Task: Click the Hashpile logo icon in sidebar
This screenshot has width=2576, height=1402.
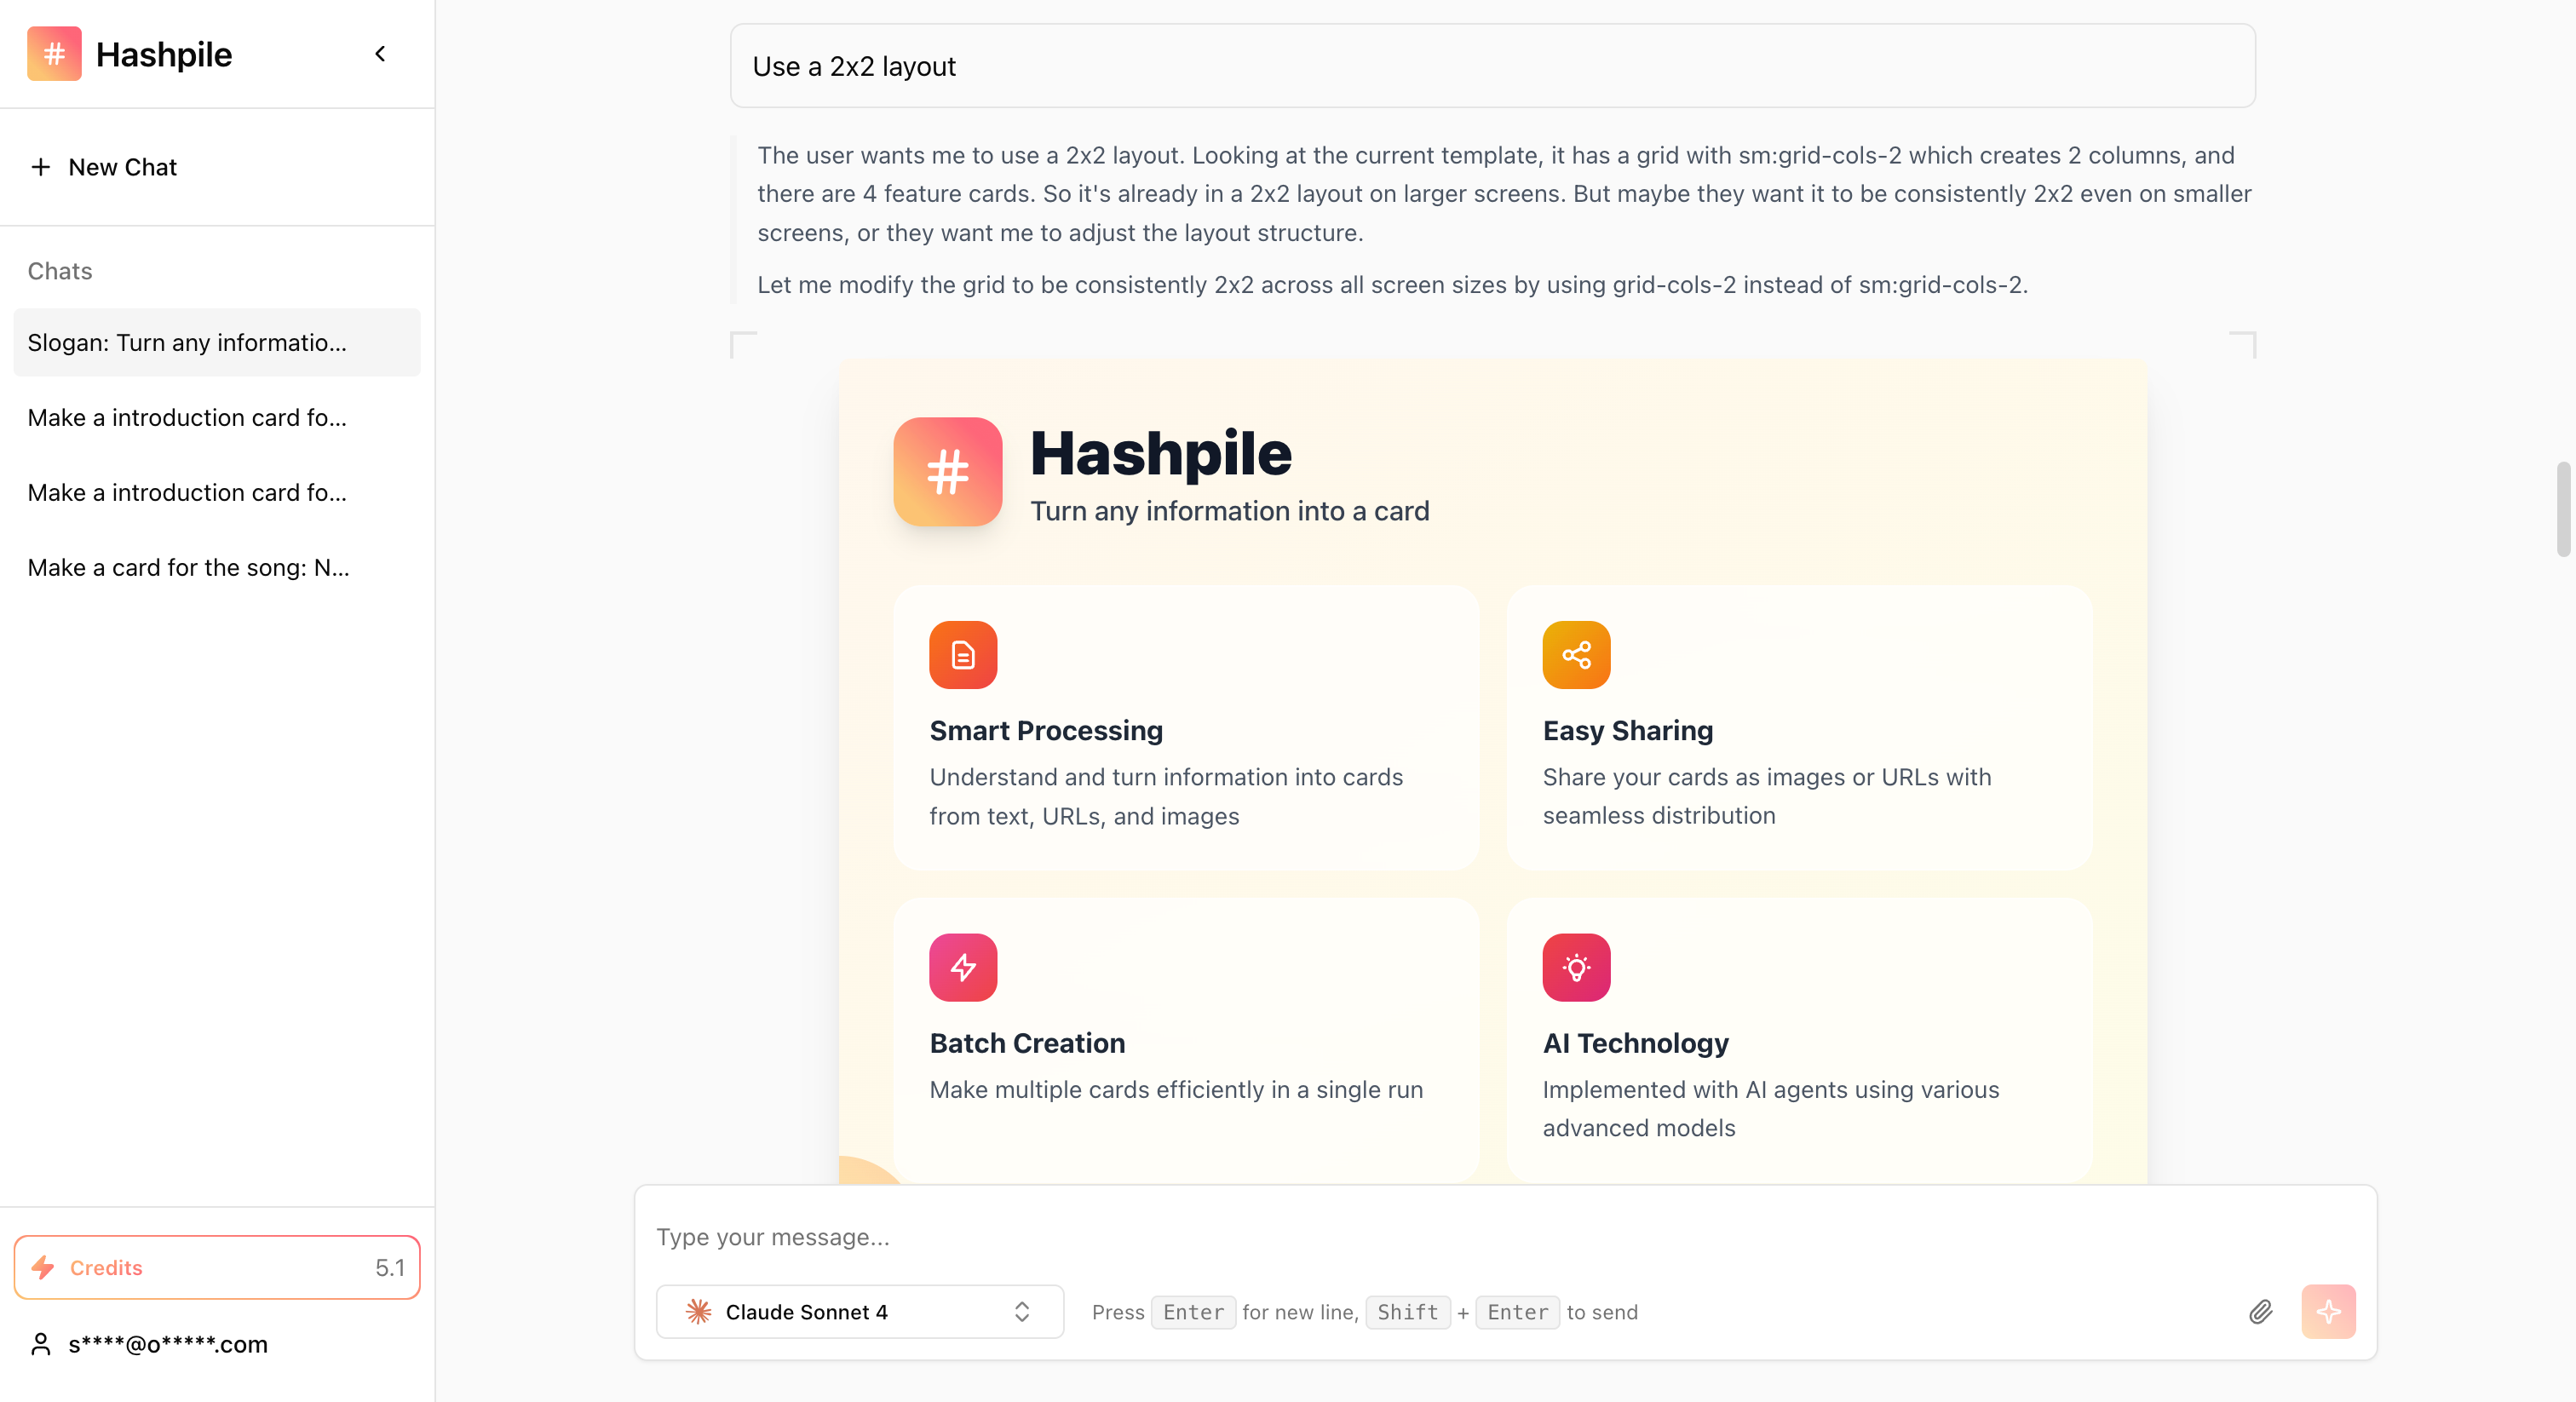Action: pos(54,54)
